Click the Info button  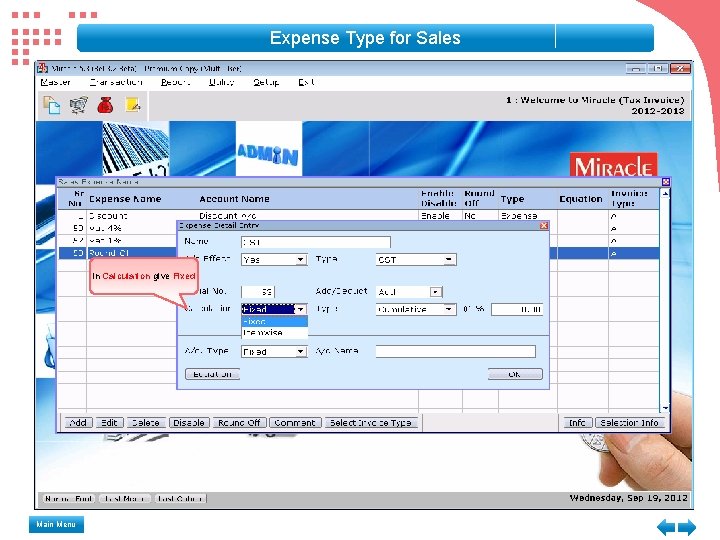577,422
